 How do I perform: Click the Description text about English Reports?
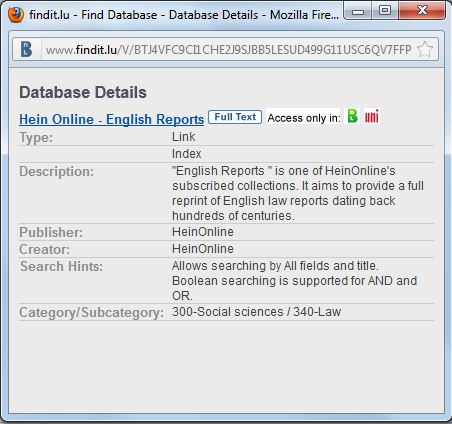(298, 193)
